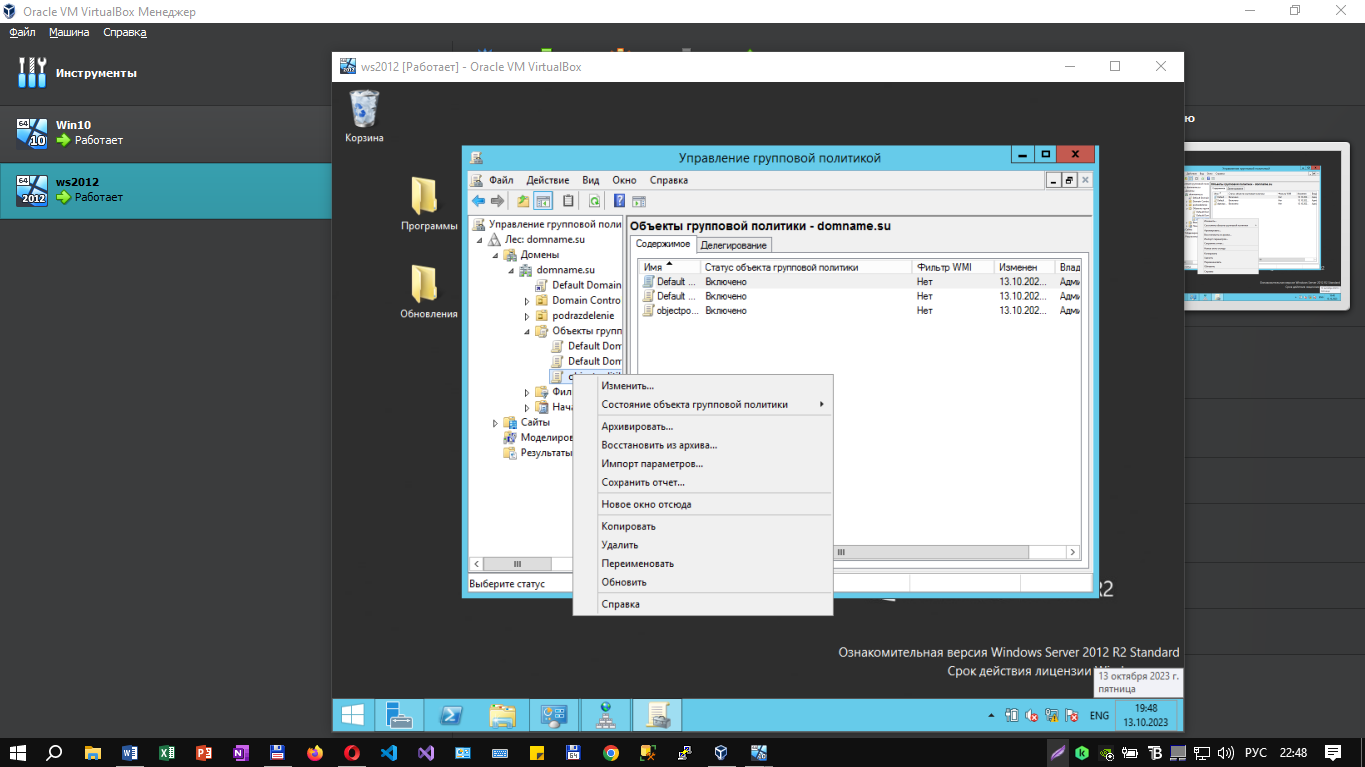Click the clipboard icon in the GPMC toolbar
Viewport: 1365px width, 767px height.
click(568, 201)
